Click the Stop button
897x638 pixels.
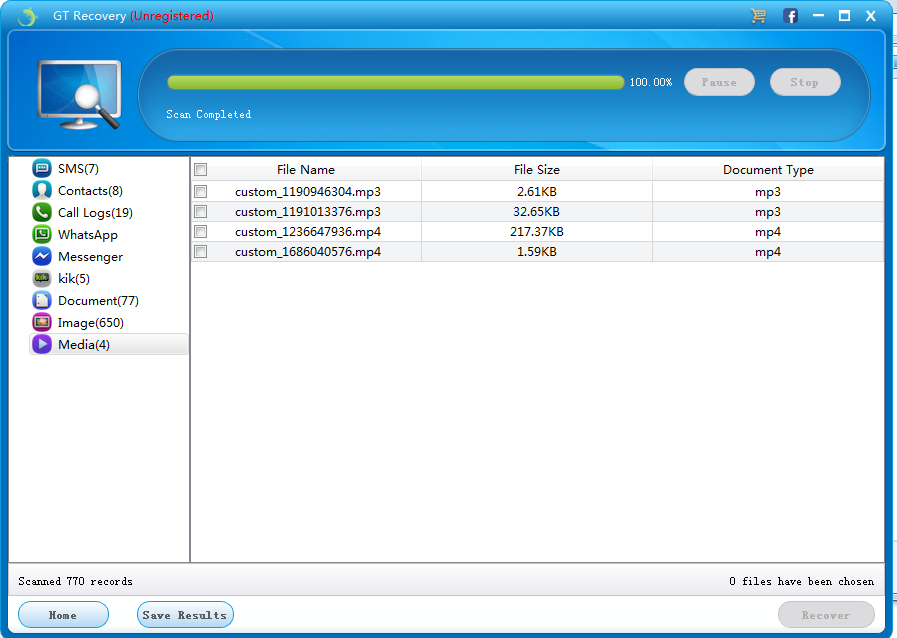point(805,82)
